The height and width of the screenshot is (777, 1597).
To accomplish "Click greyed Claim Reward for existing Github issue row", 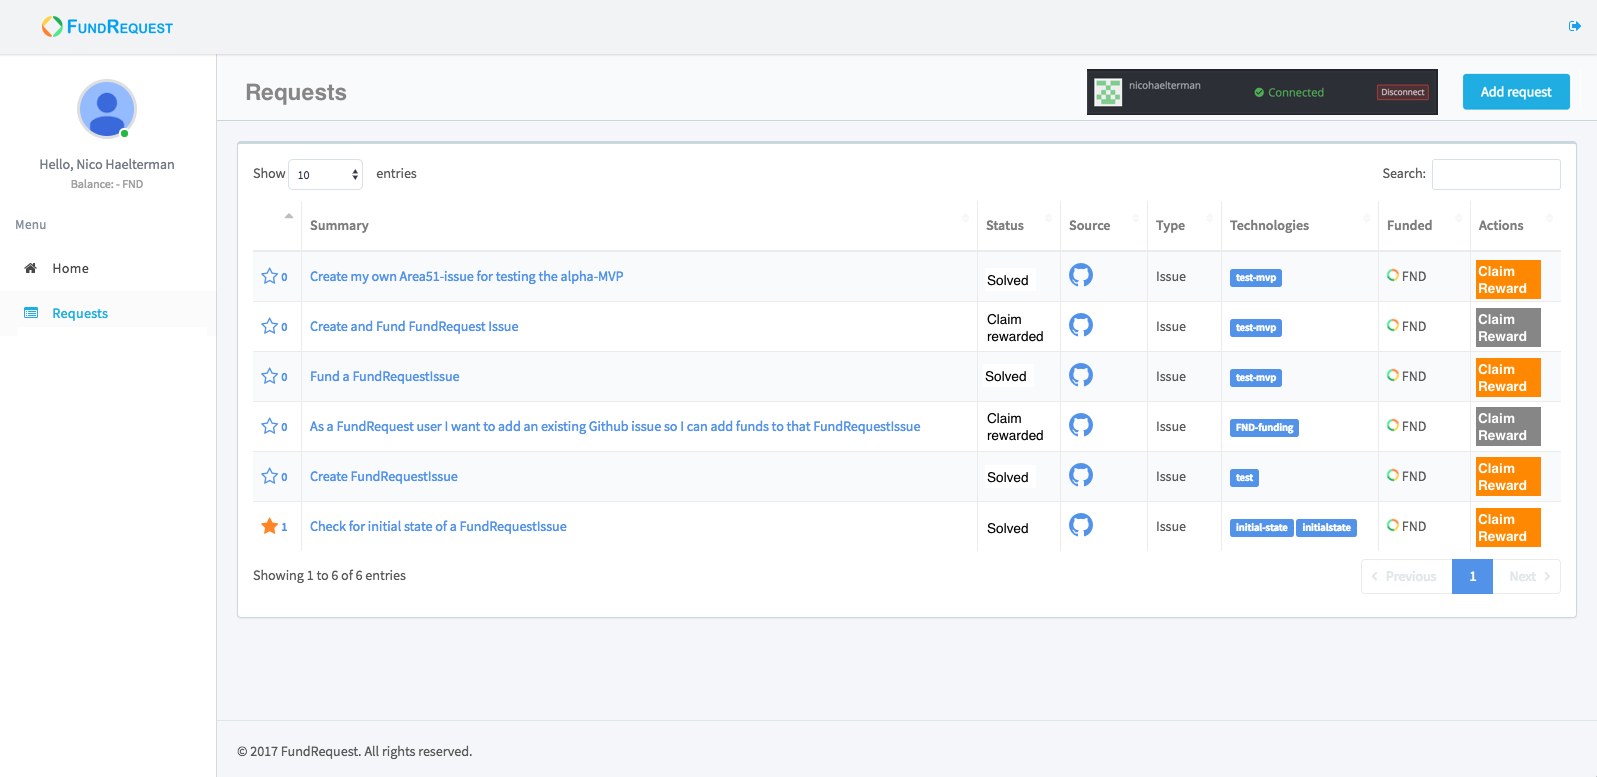I will point(1508,426).
